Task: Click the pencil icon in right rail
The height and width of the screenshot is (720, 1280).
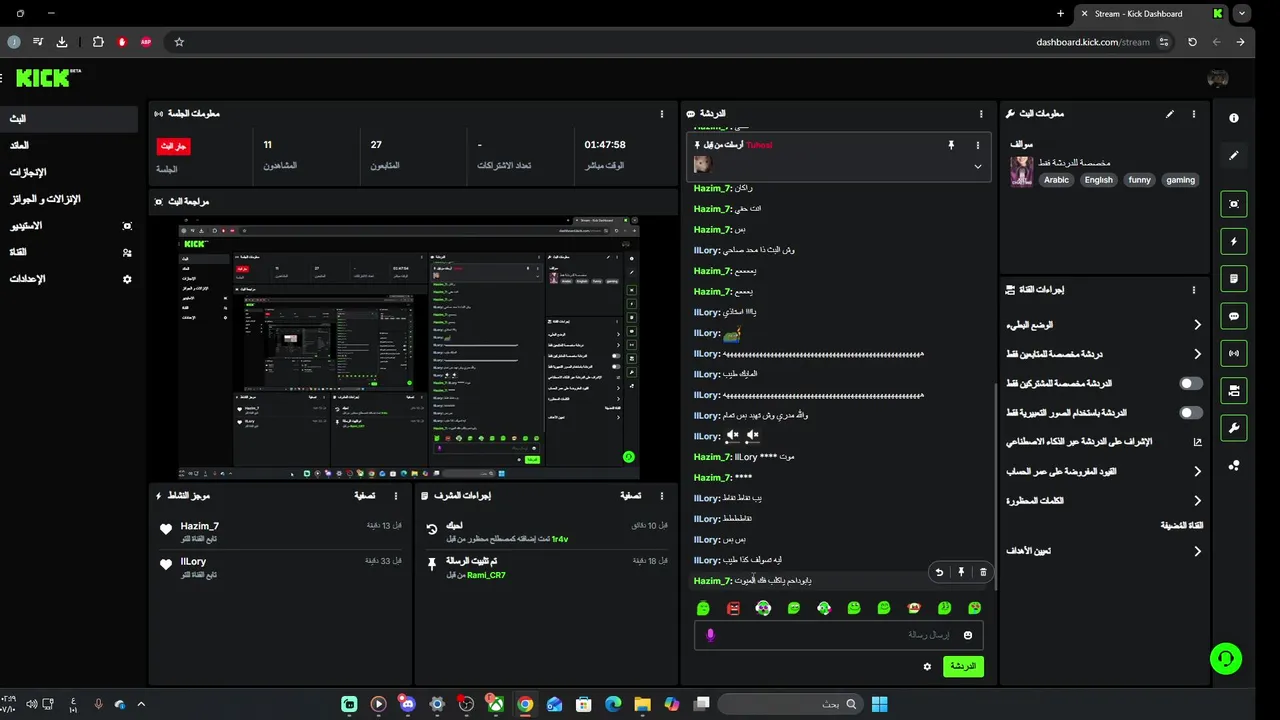Action: [1234, 155]
